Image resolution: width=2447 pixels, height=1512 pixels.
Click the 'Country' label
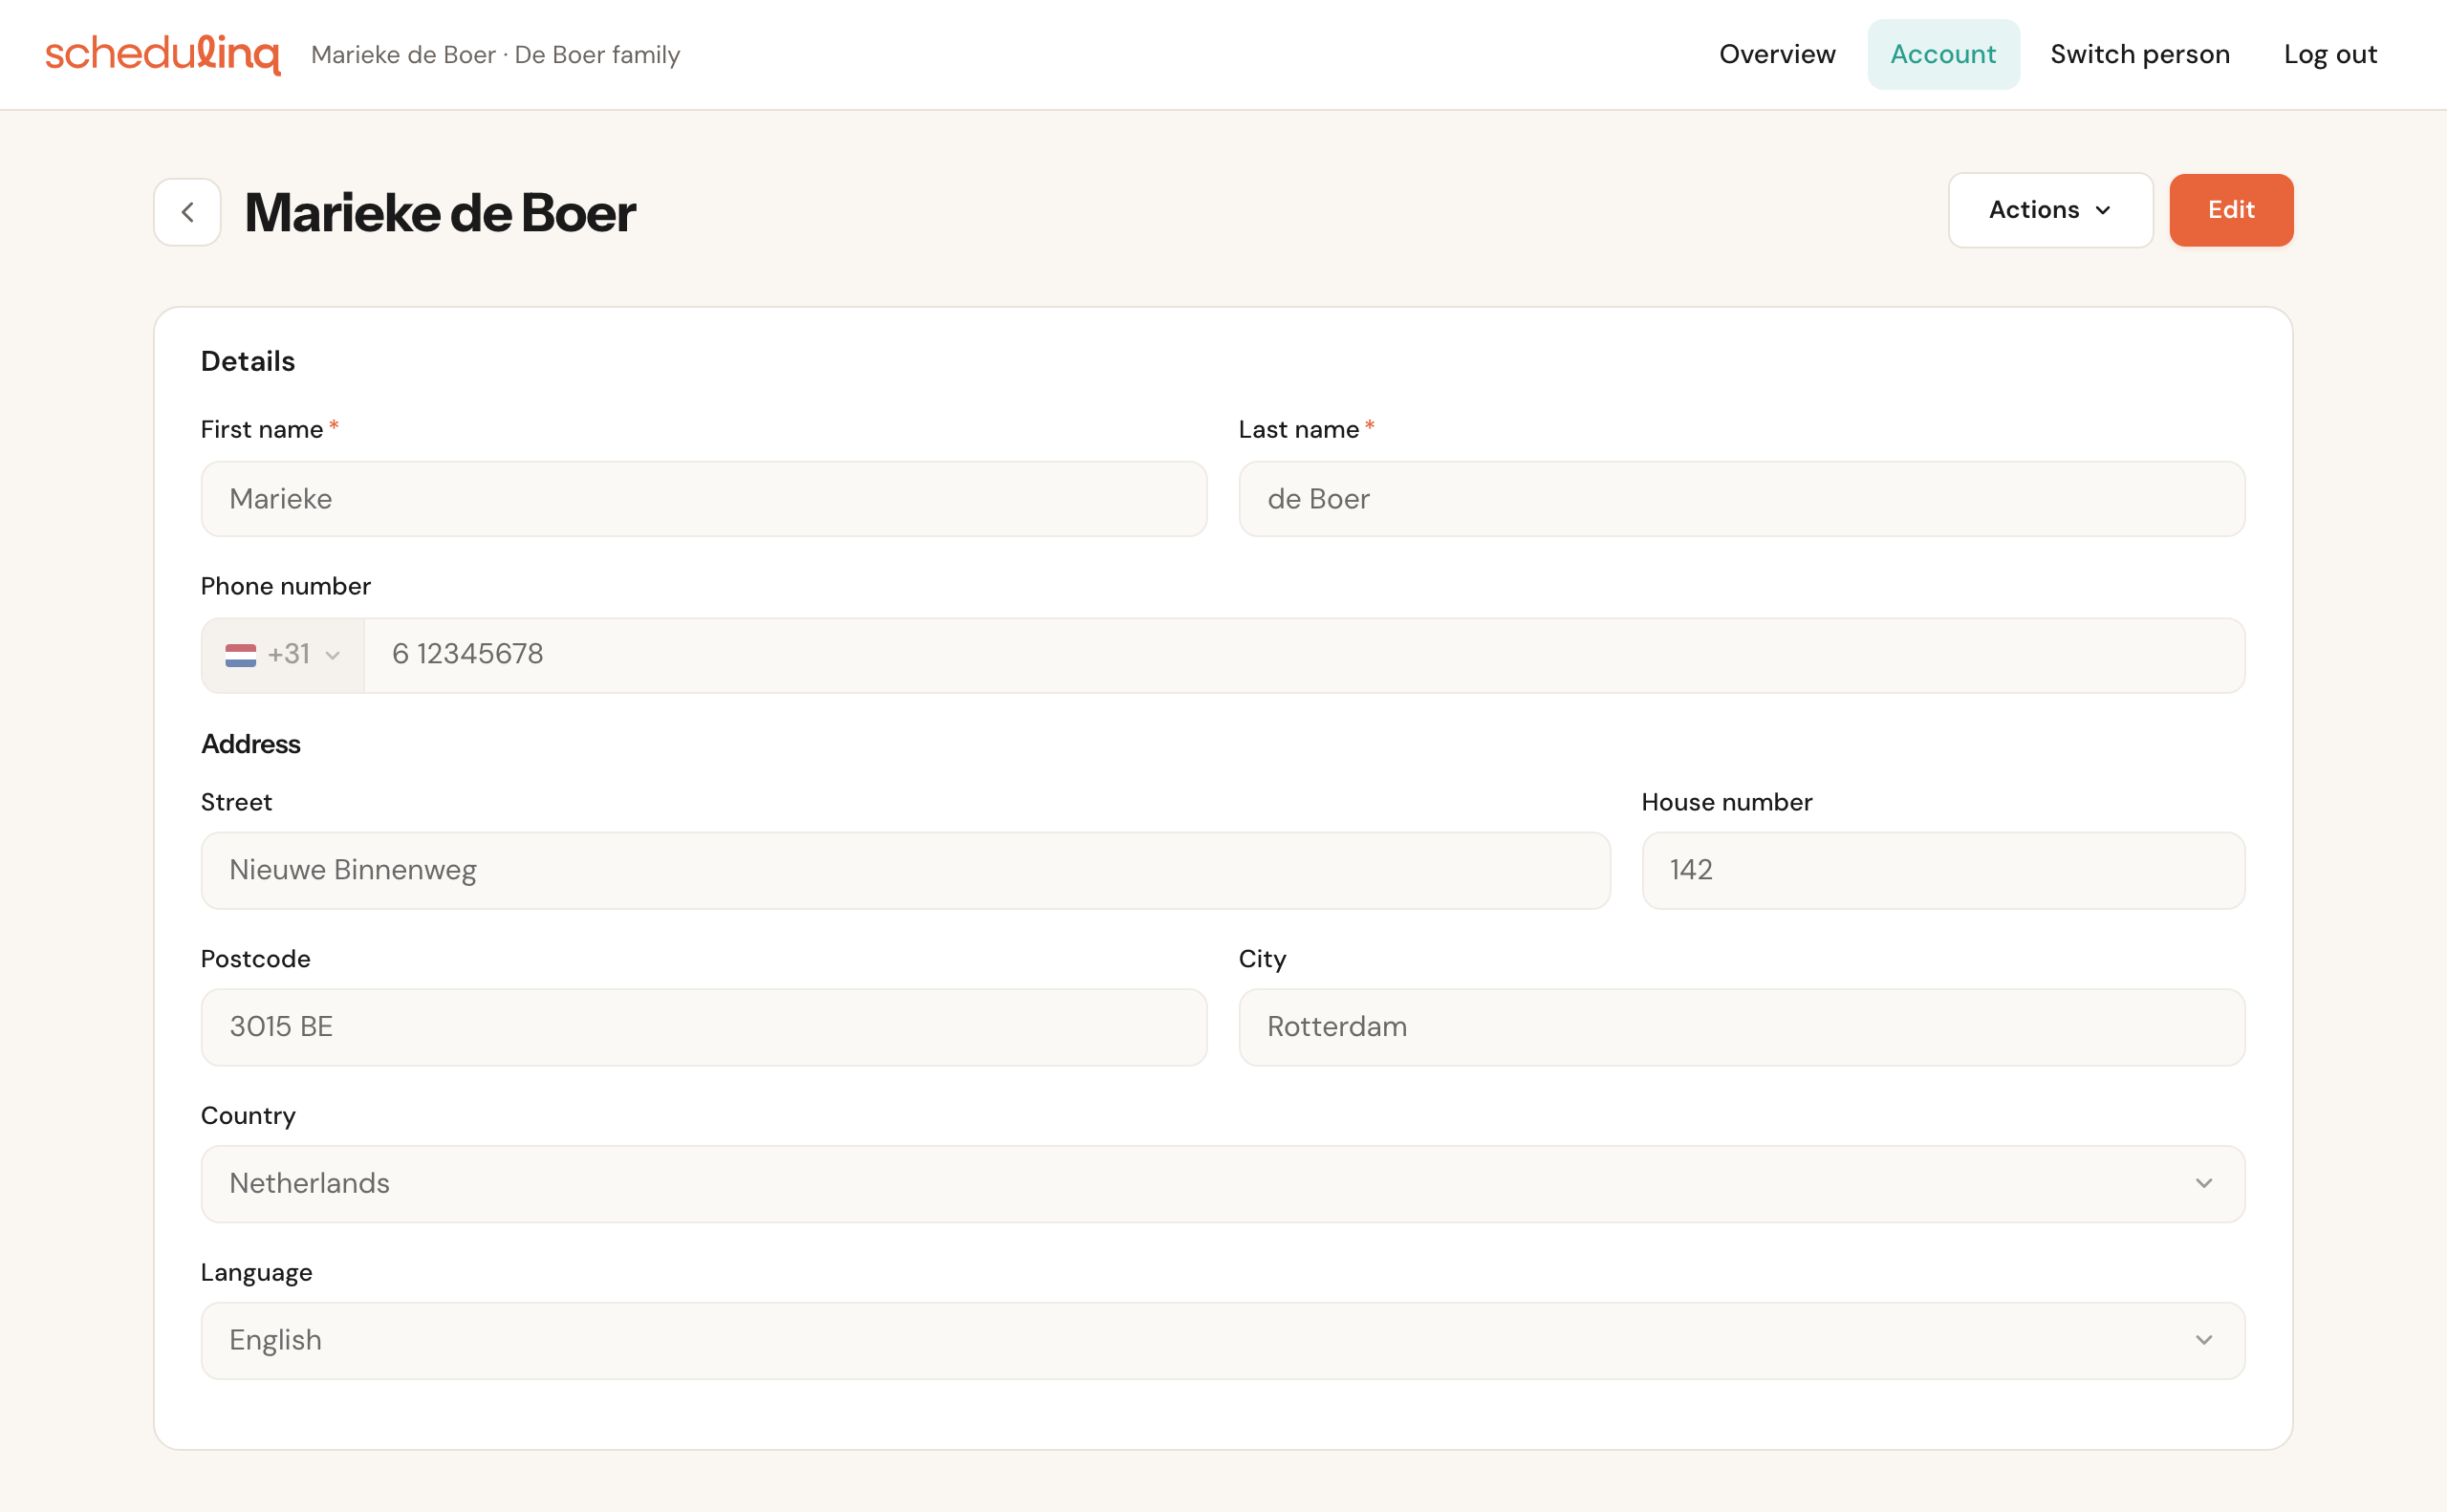coord(248,1116)
